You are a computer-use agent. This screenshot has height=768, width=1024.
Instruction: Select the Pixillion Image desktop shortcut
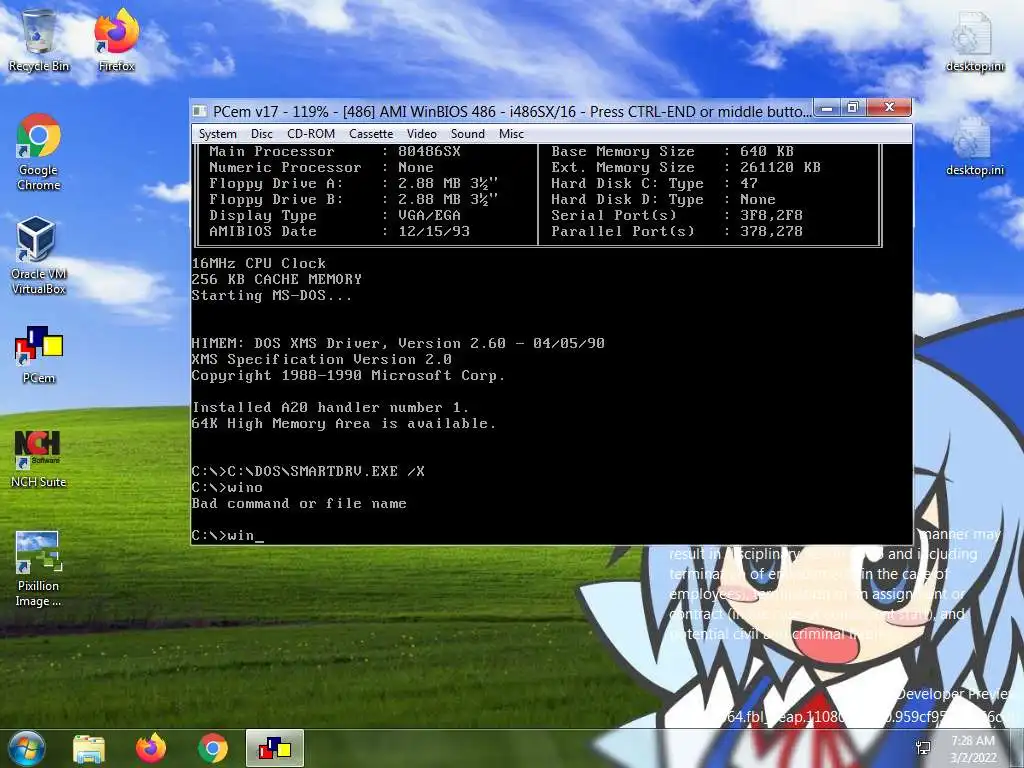(39, 569)
